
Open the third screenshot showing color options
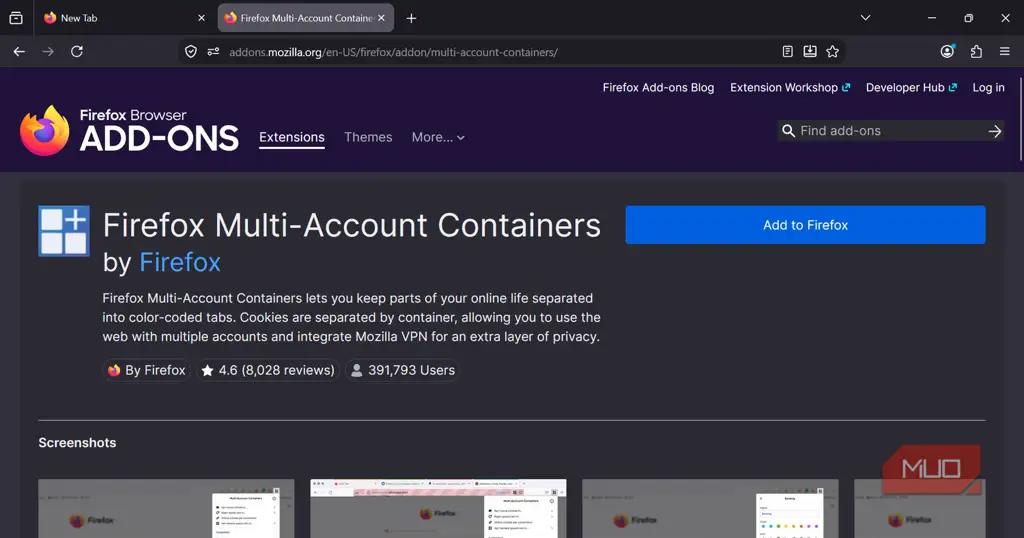710,509
